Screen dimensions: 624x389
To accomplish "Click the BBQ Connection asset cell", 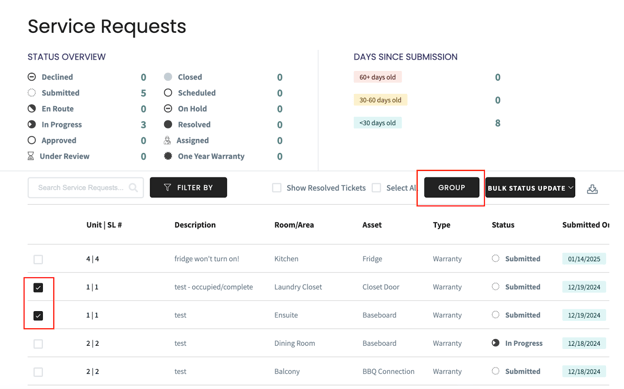I will (x=388, y=371).
